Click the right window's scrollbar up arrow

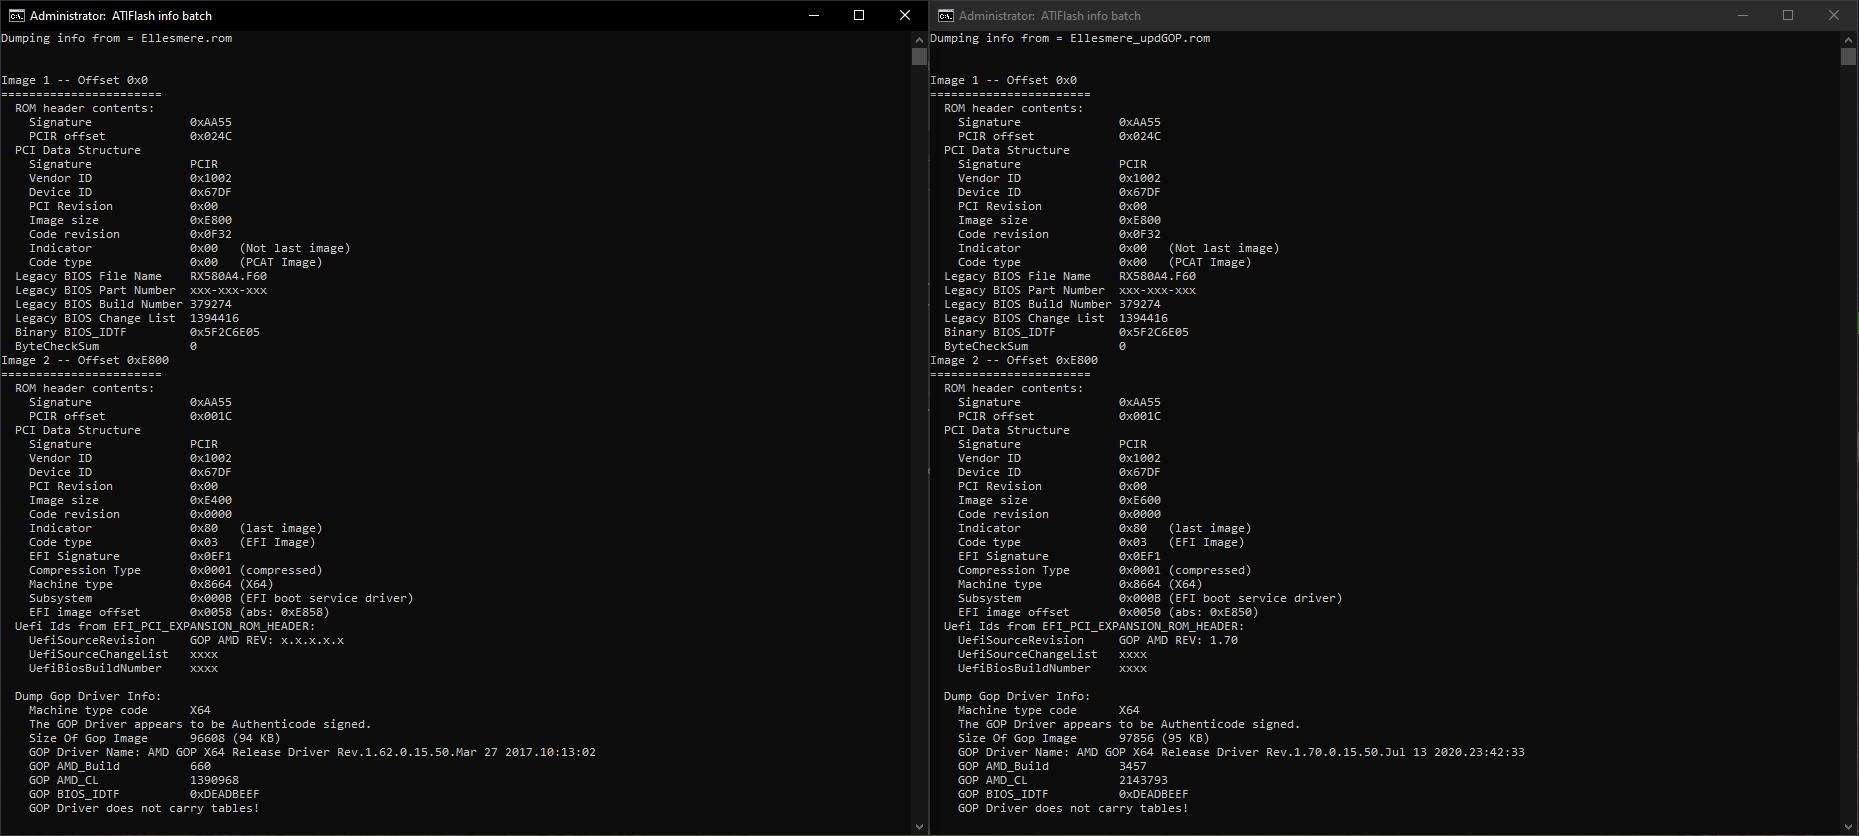tap(1848, 40)
